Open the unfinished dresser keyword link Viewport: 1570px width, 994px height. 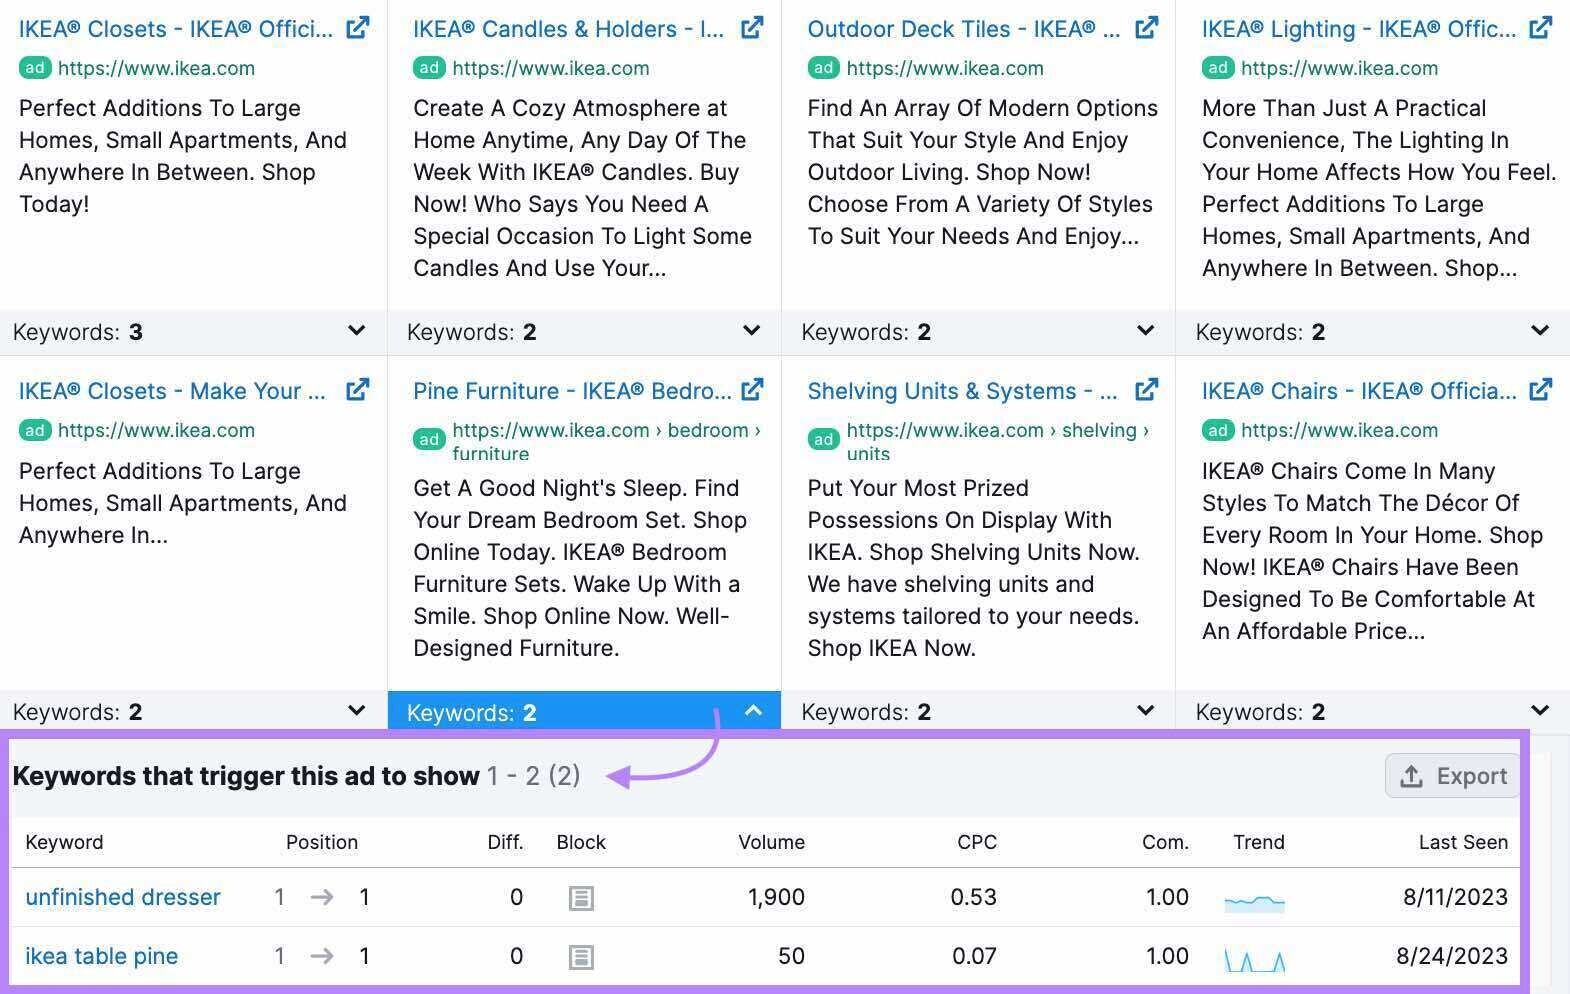point(123,897)
